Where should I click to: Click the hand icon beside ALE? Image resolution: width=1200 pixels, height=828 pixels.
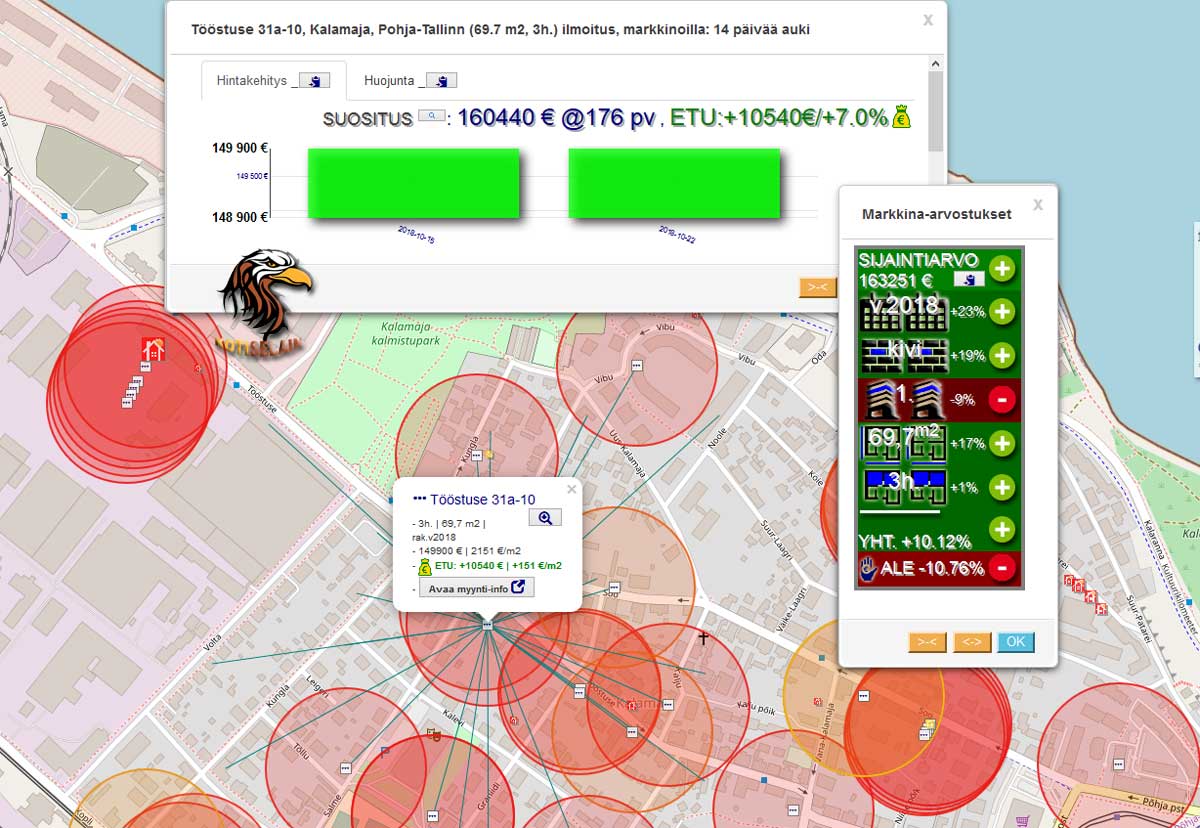pos(868,568)
